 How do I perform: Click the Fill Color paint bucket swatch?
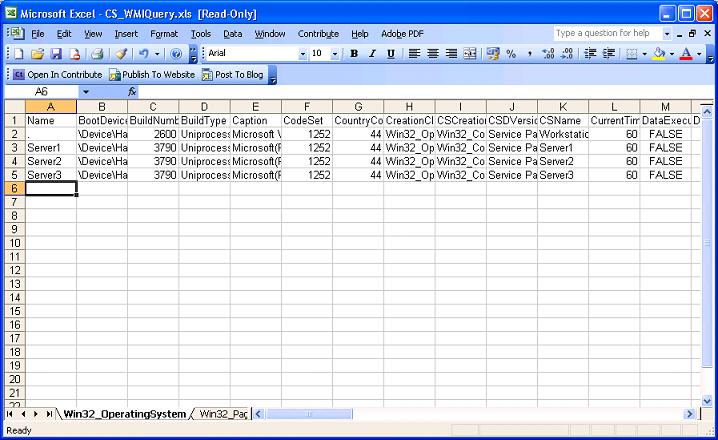pos(659,54)
